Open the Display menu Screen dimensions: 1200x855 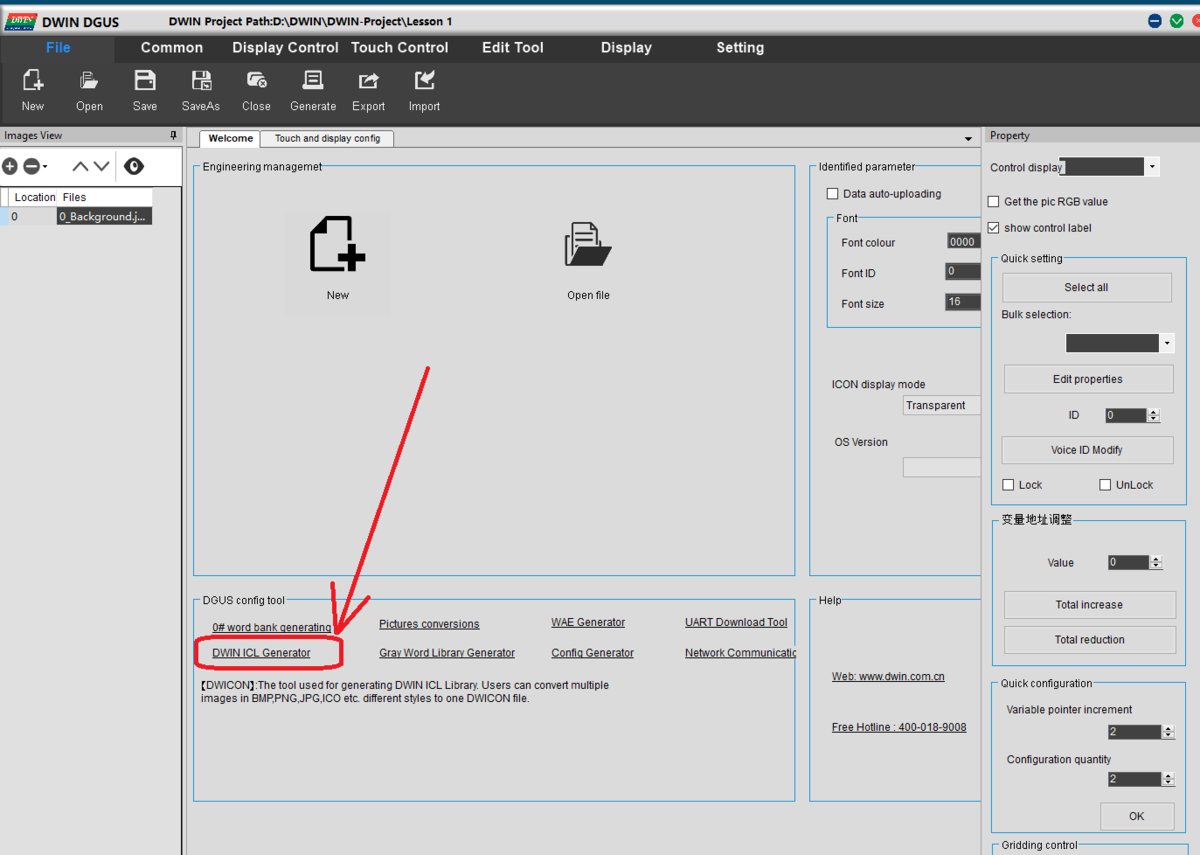point(626,48)
